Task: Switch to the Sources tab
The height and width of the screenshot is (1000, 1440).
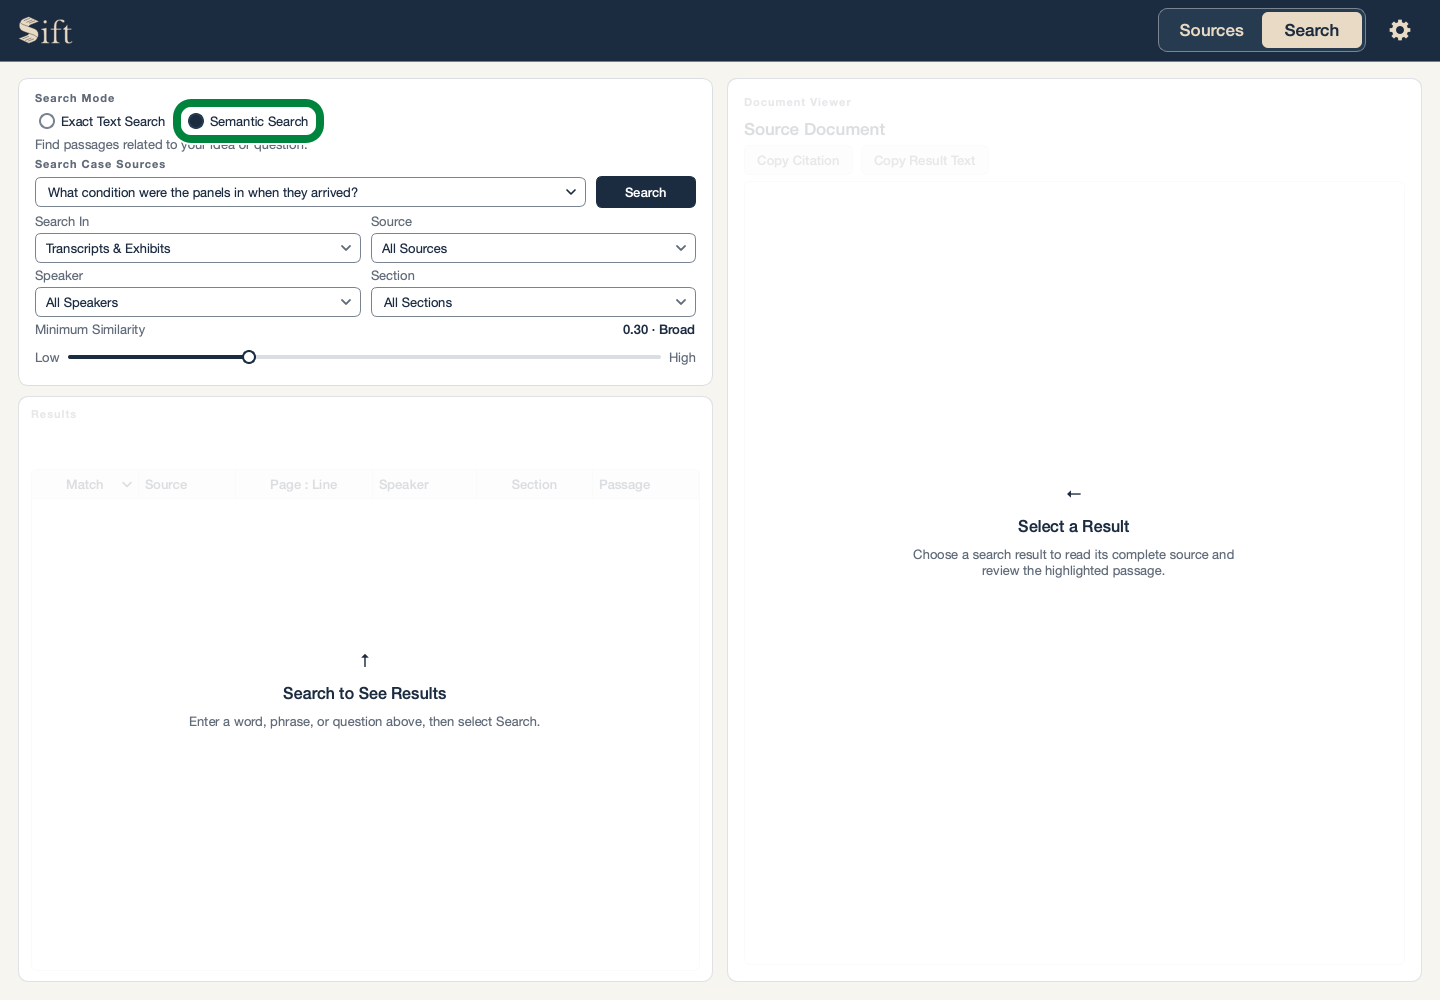Action: [x=1211, y=30]
